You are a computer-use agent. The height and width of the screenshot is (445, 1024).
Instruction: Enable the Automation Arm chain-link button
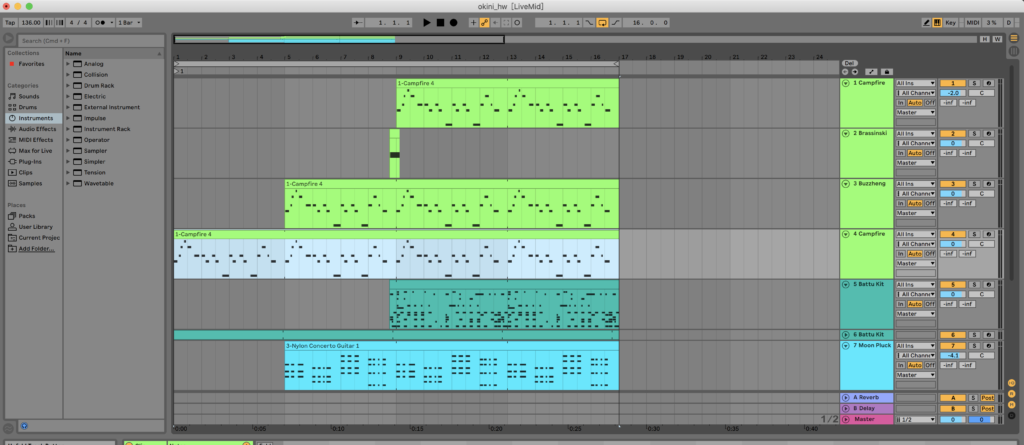[493, 22]
